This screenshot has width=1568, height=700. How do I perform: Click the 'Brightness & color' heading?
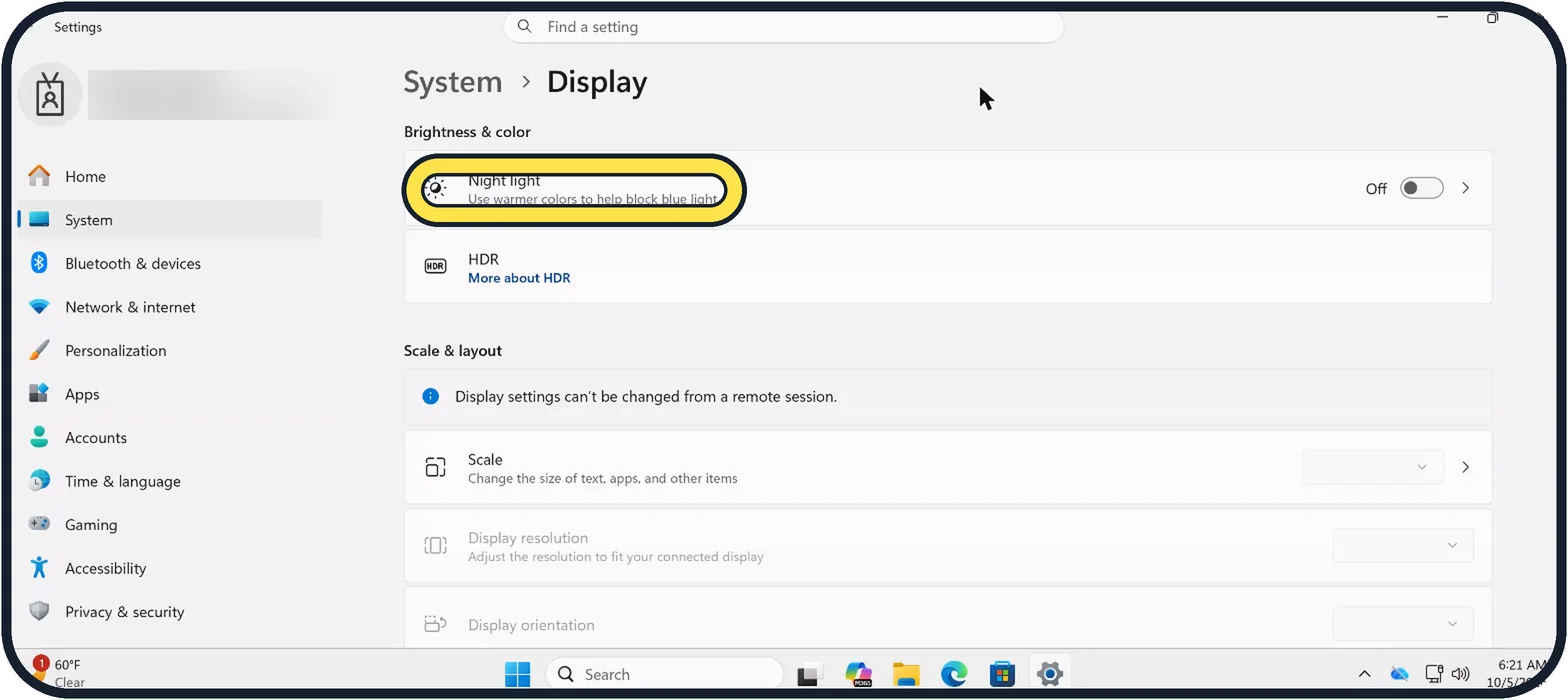(467, 132)
